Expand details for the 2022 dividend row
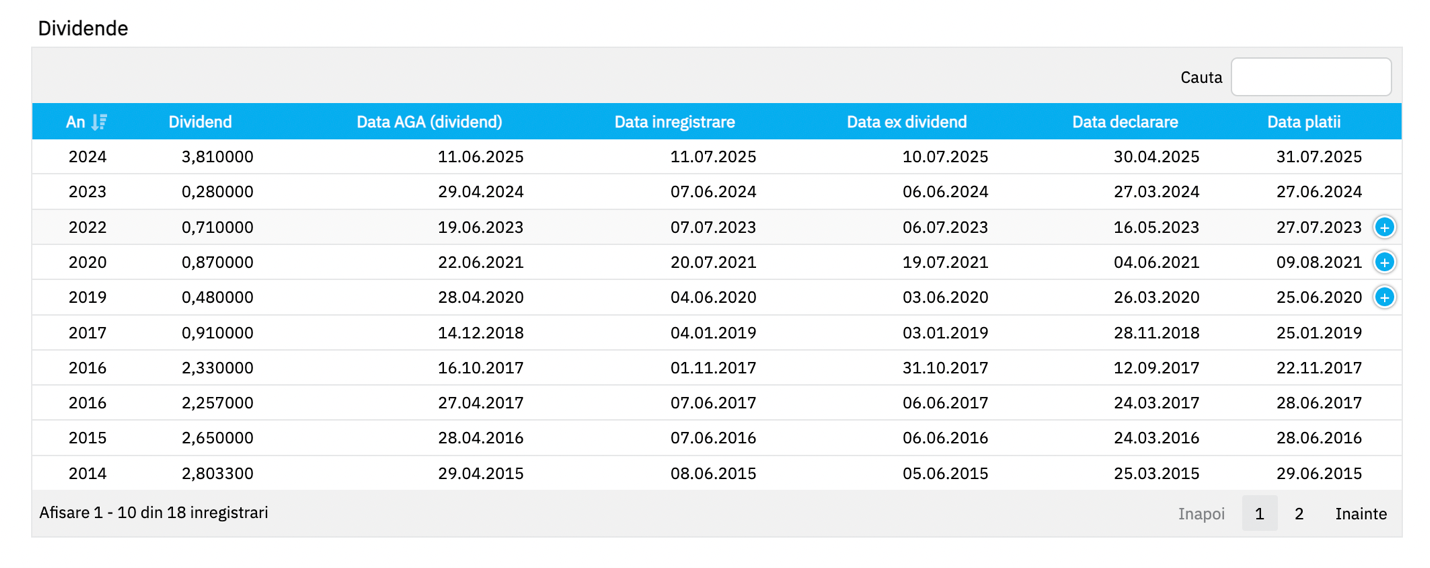Screen dimensions: 1430x568 1384,227
